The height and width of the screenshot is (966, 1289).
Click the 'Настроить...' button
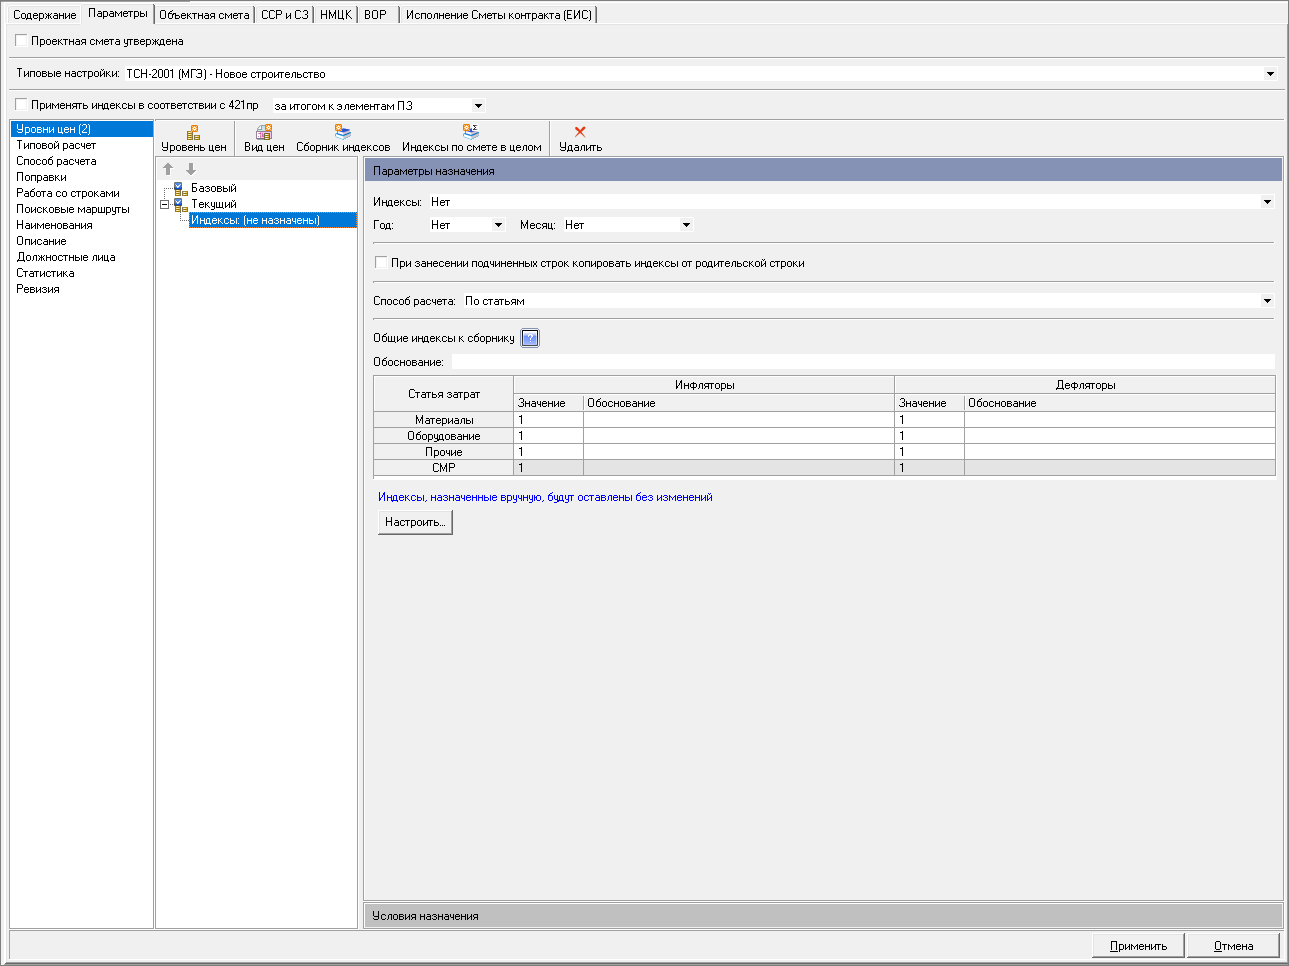coord(415,522)
